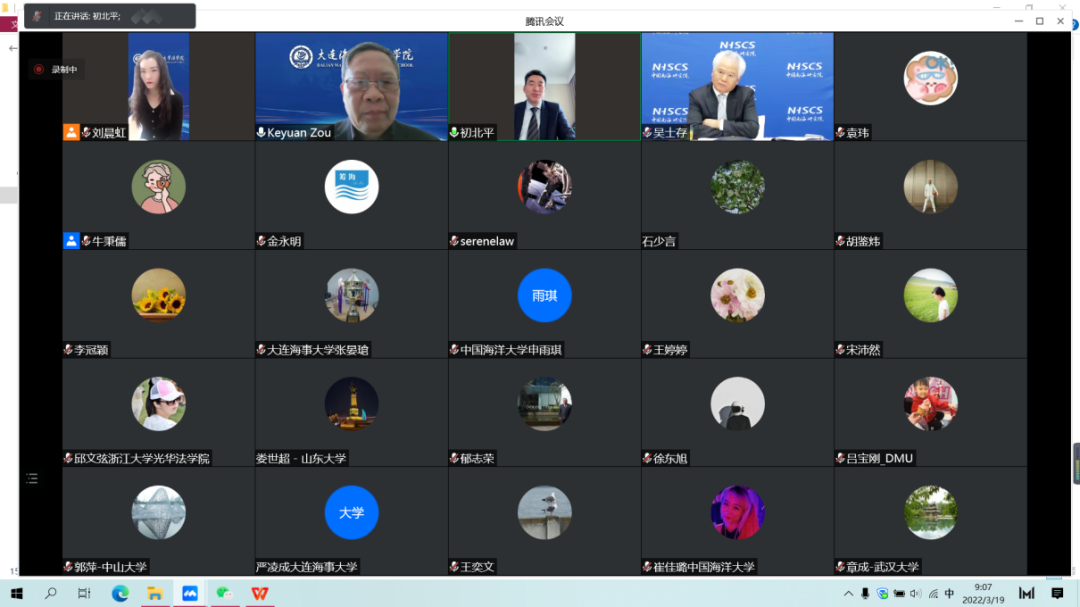Expand the system tray hidden icons chevron
Image resolution: width=1080 pixels, height=607 pixels.
pos(849,593)
